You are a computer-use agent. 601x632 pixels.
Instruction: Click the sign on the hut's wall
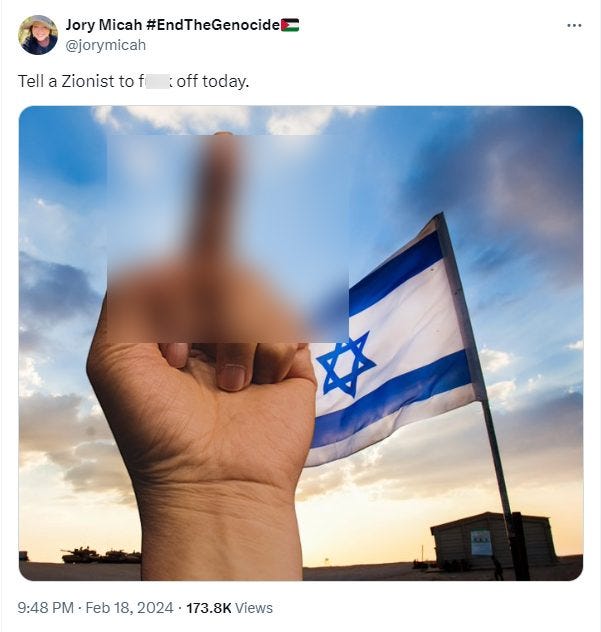pos(481,543)
